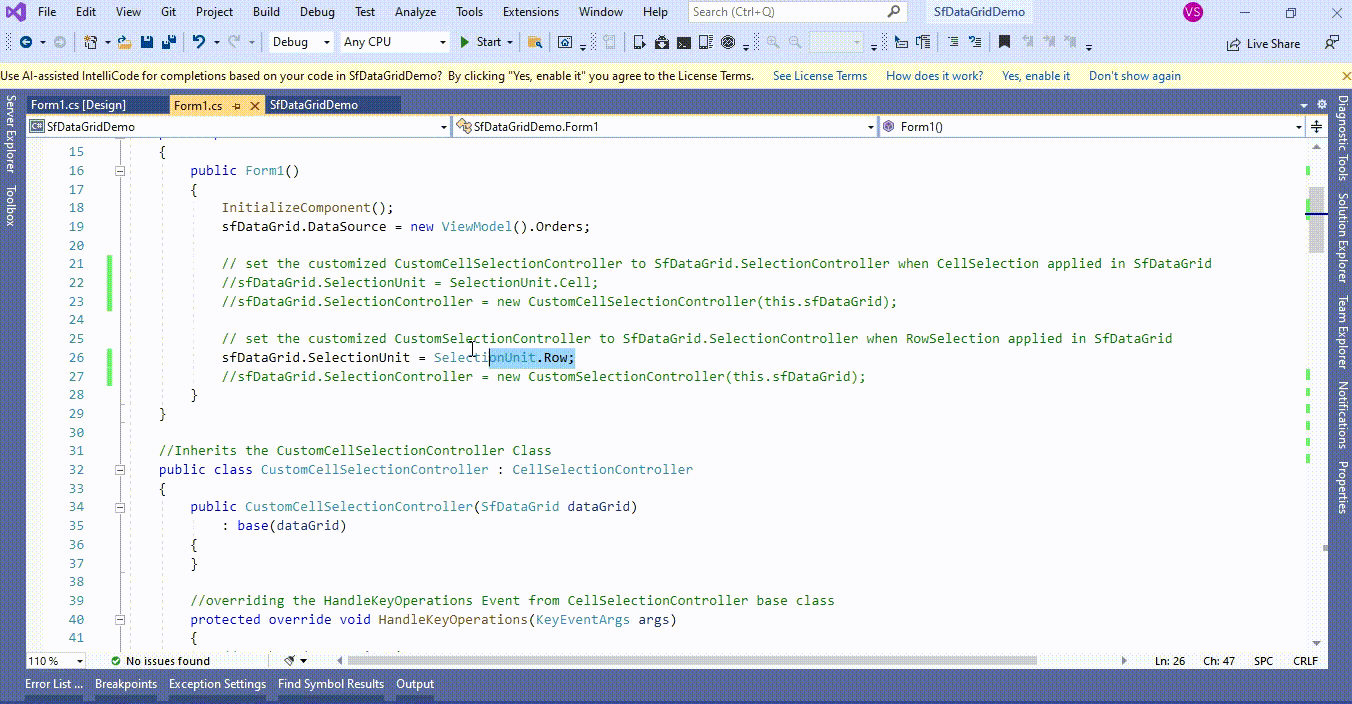The height and width of the screenshot is (704, 1352).
Task: Click the Save All double-disk icon
Action: coord(169,42)
